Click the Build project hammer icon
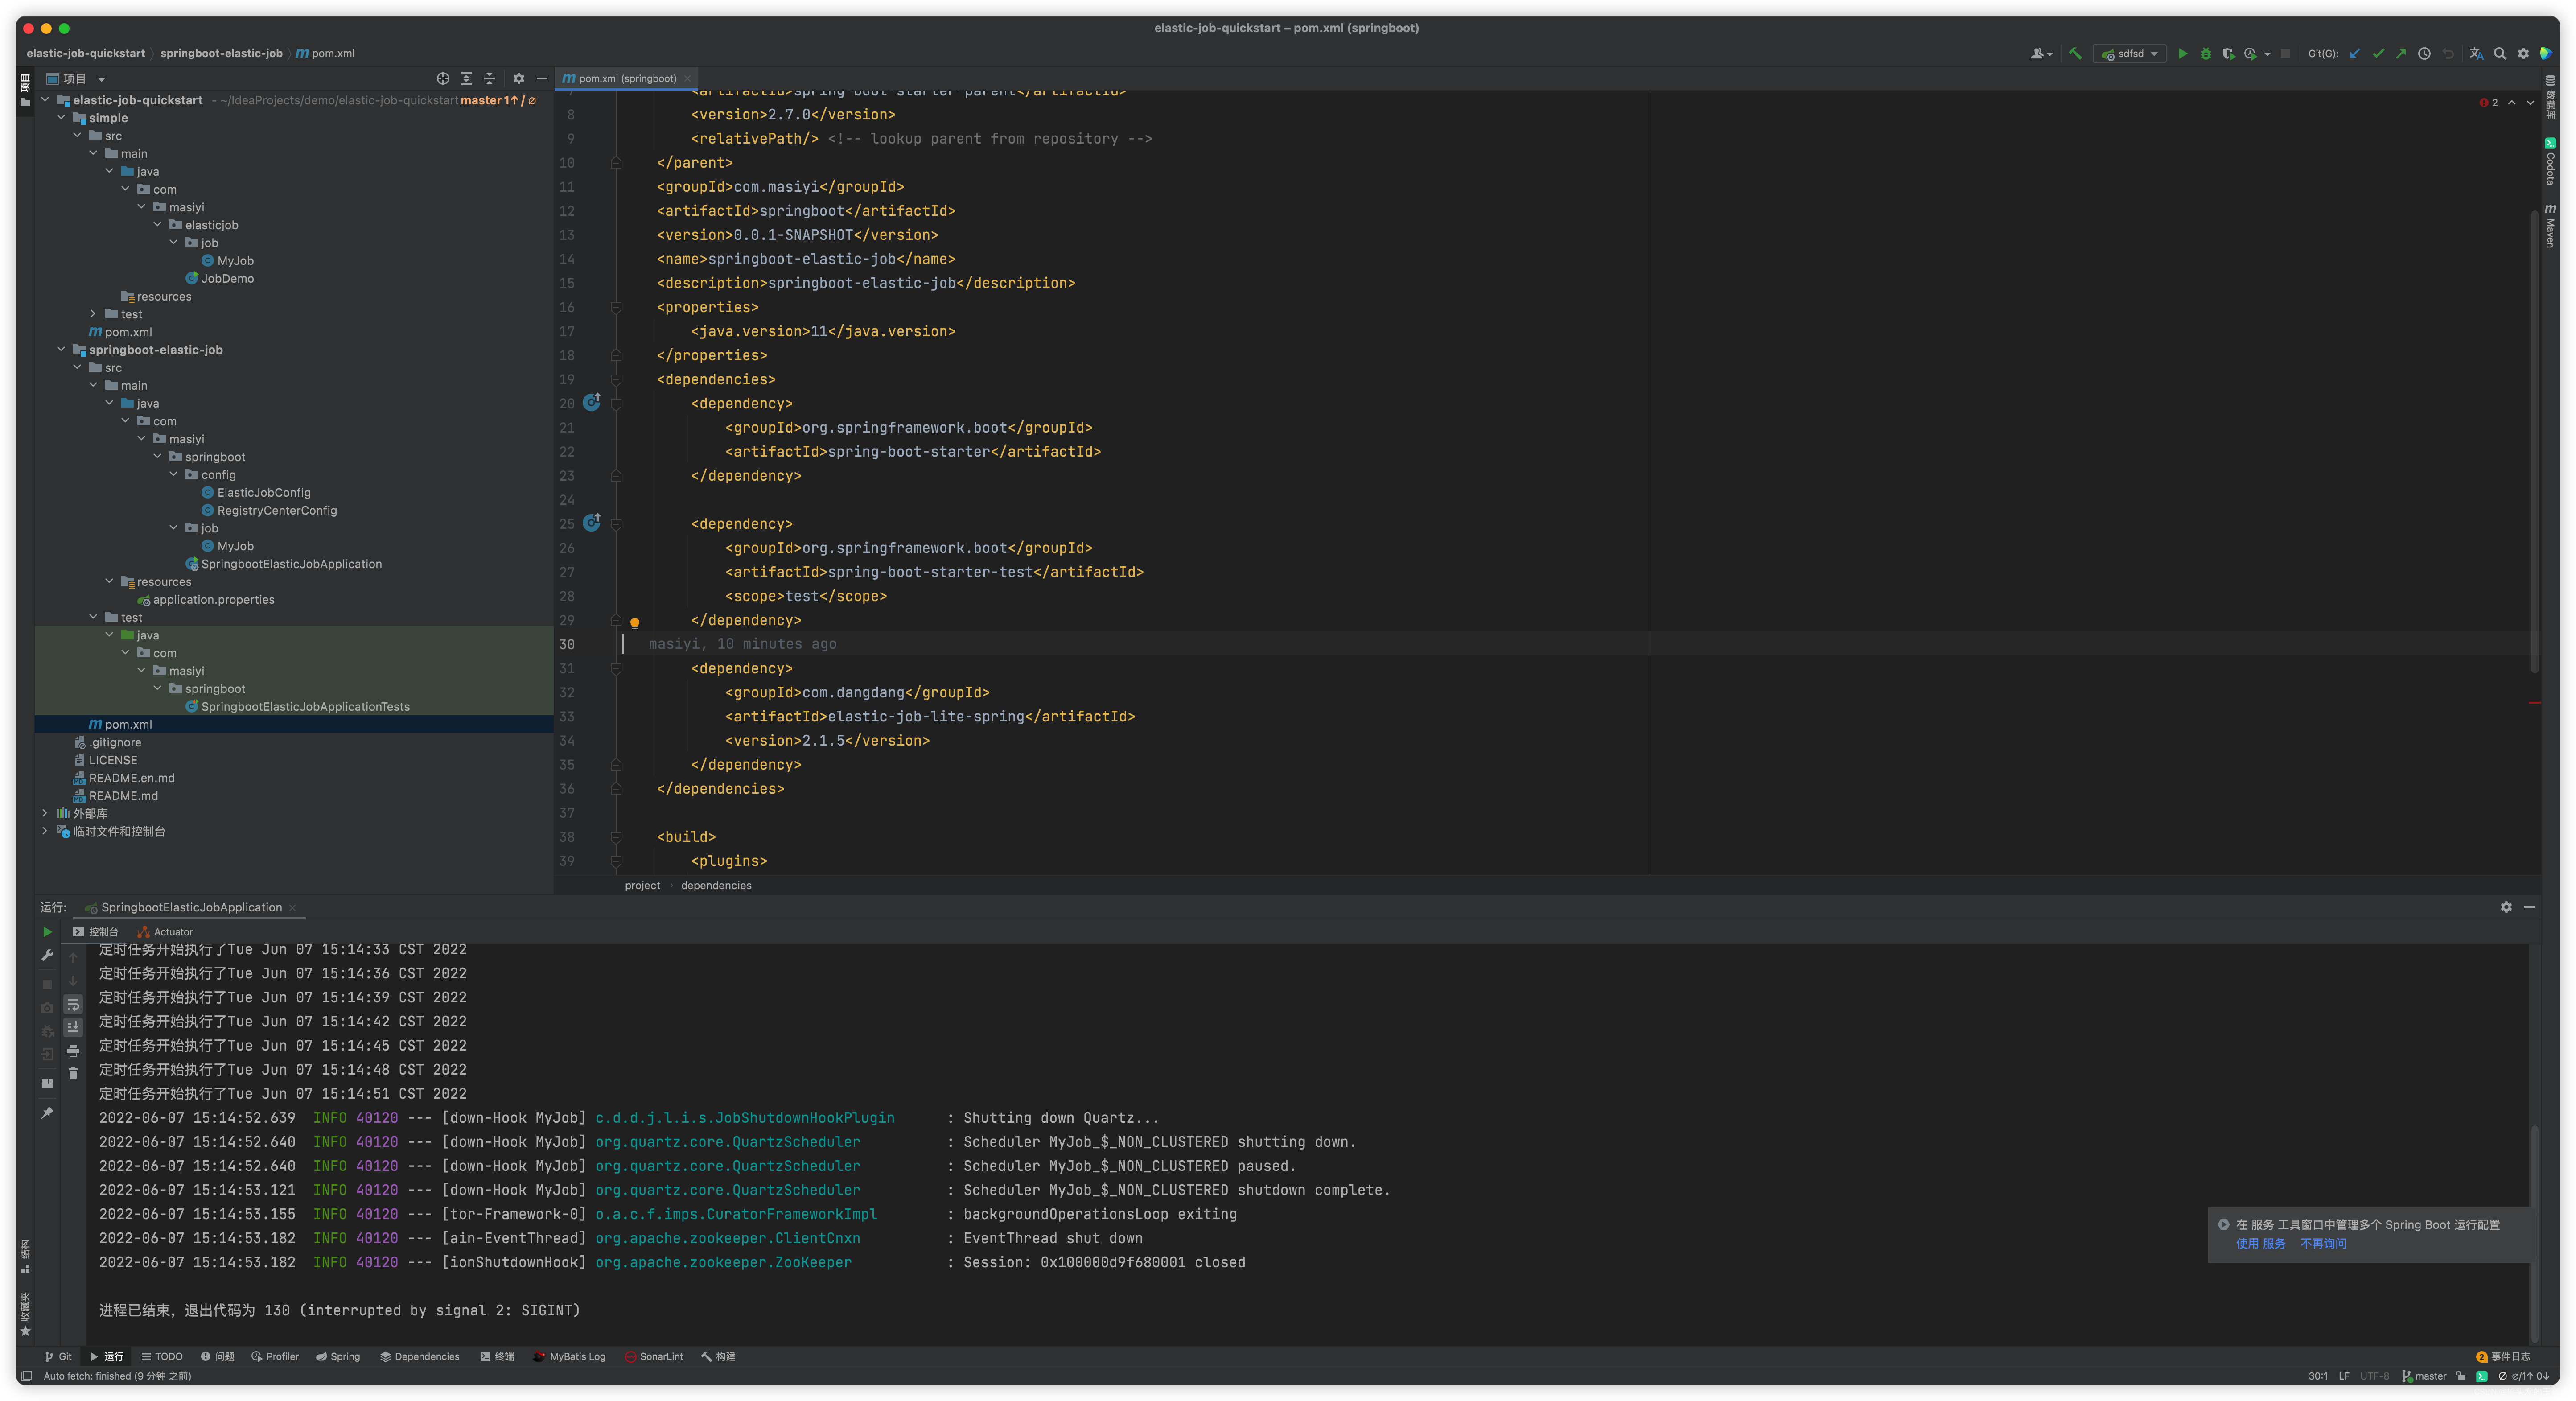The height and width of the screenshot is (1401, 2576). [x=2075, y=54]
